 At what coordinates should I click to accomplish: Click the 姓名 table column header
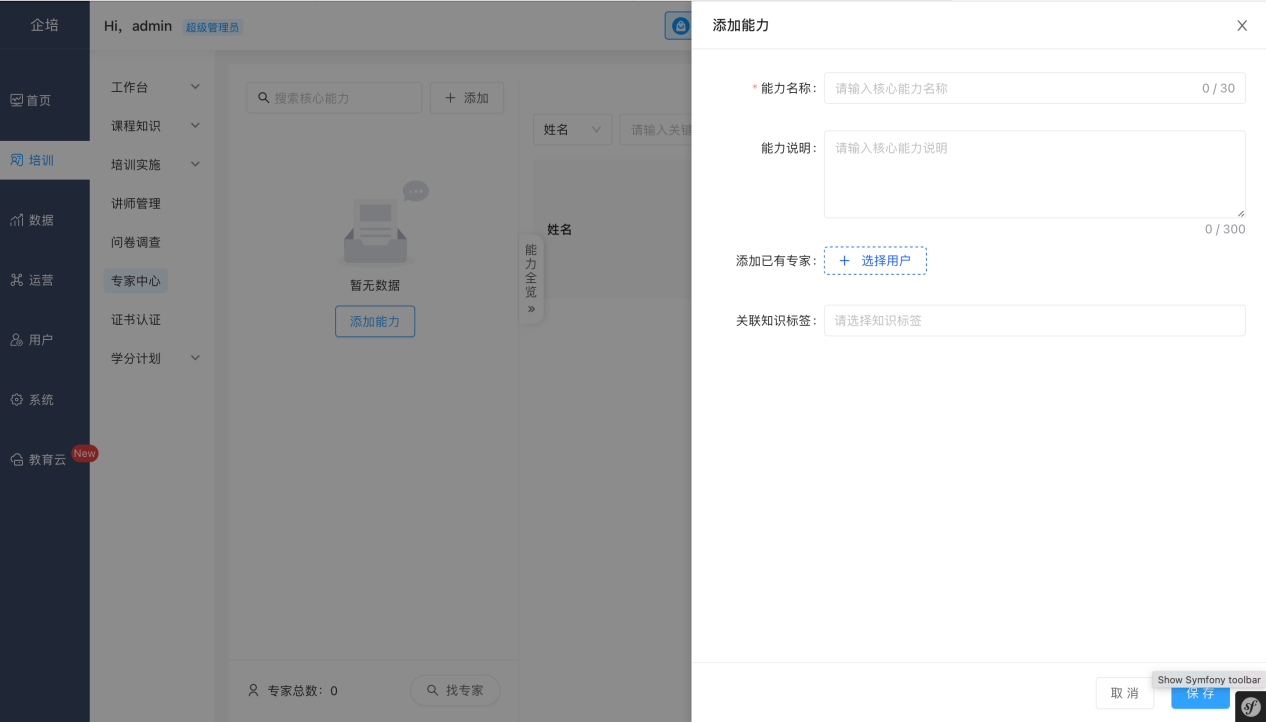559,229
